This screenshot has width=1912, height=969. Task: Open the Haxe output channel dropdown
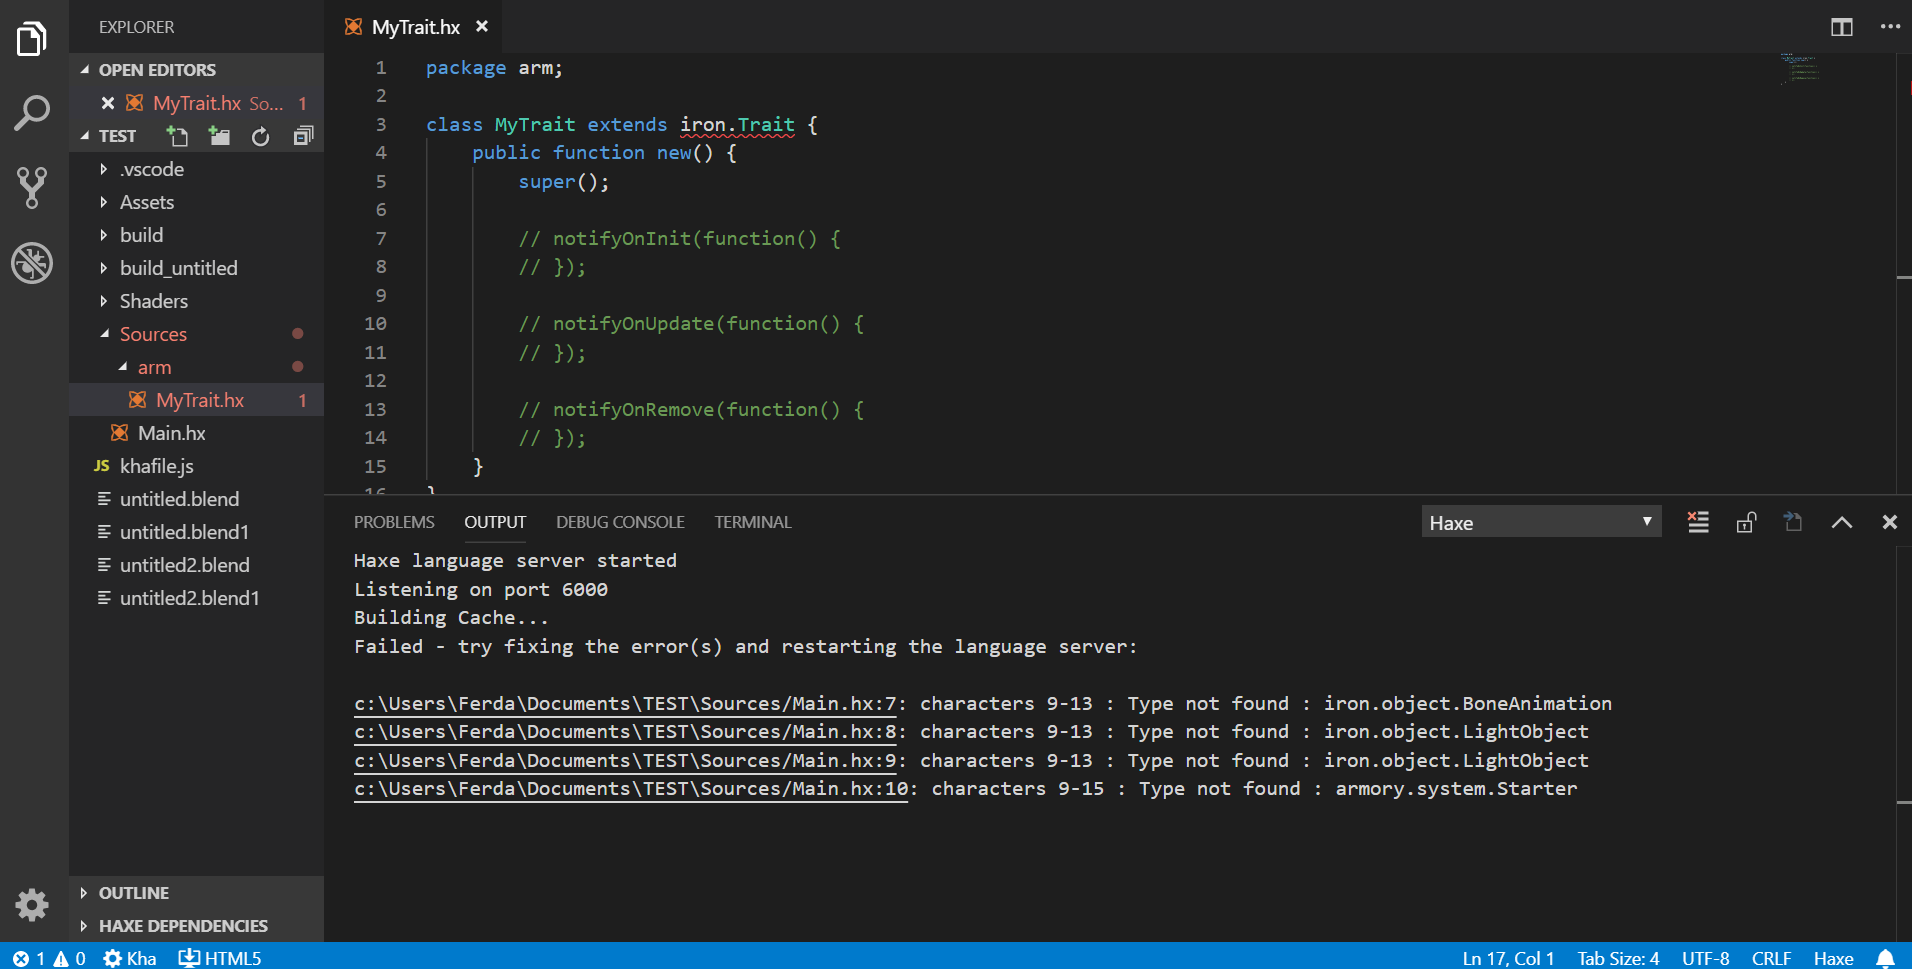(1541, 522)
